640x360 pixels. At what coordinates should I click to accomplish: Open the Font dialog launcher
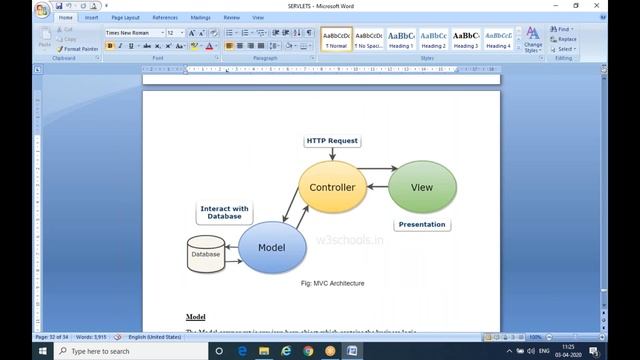point(217,58)
